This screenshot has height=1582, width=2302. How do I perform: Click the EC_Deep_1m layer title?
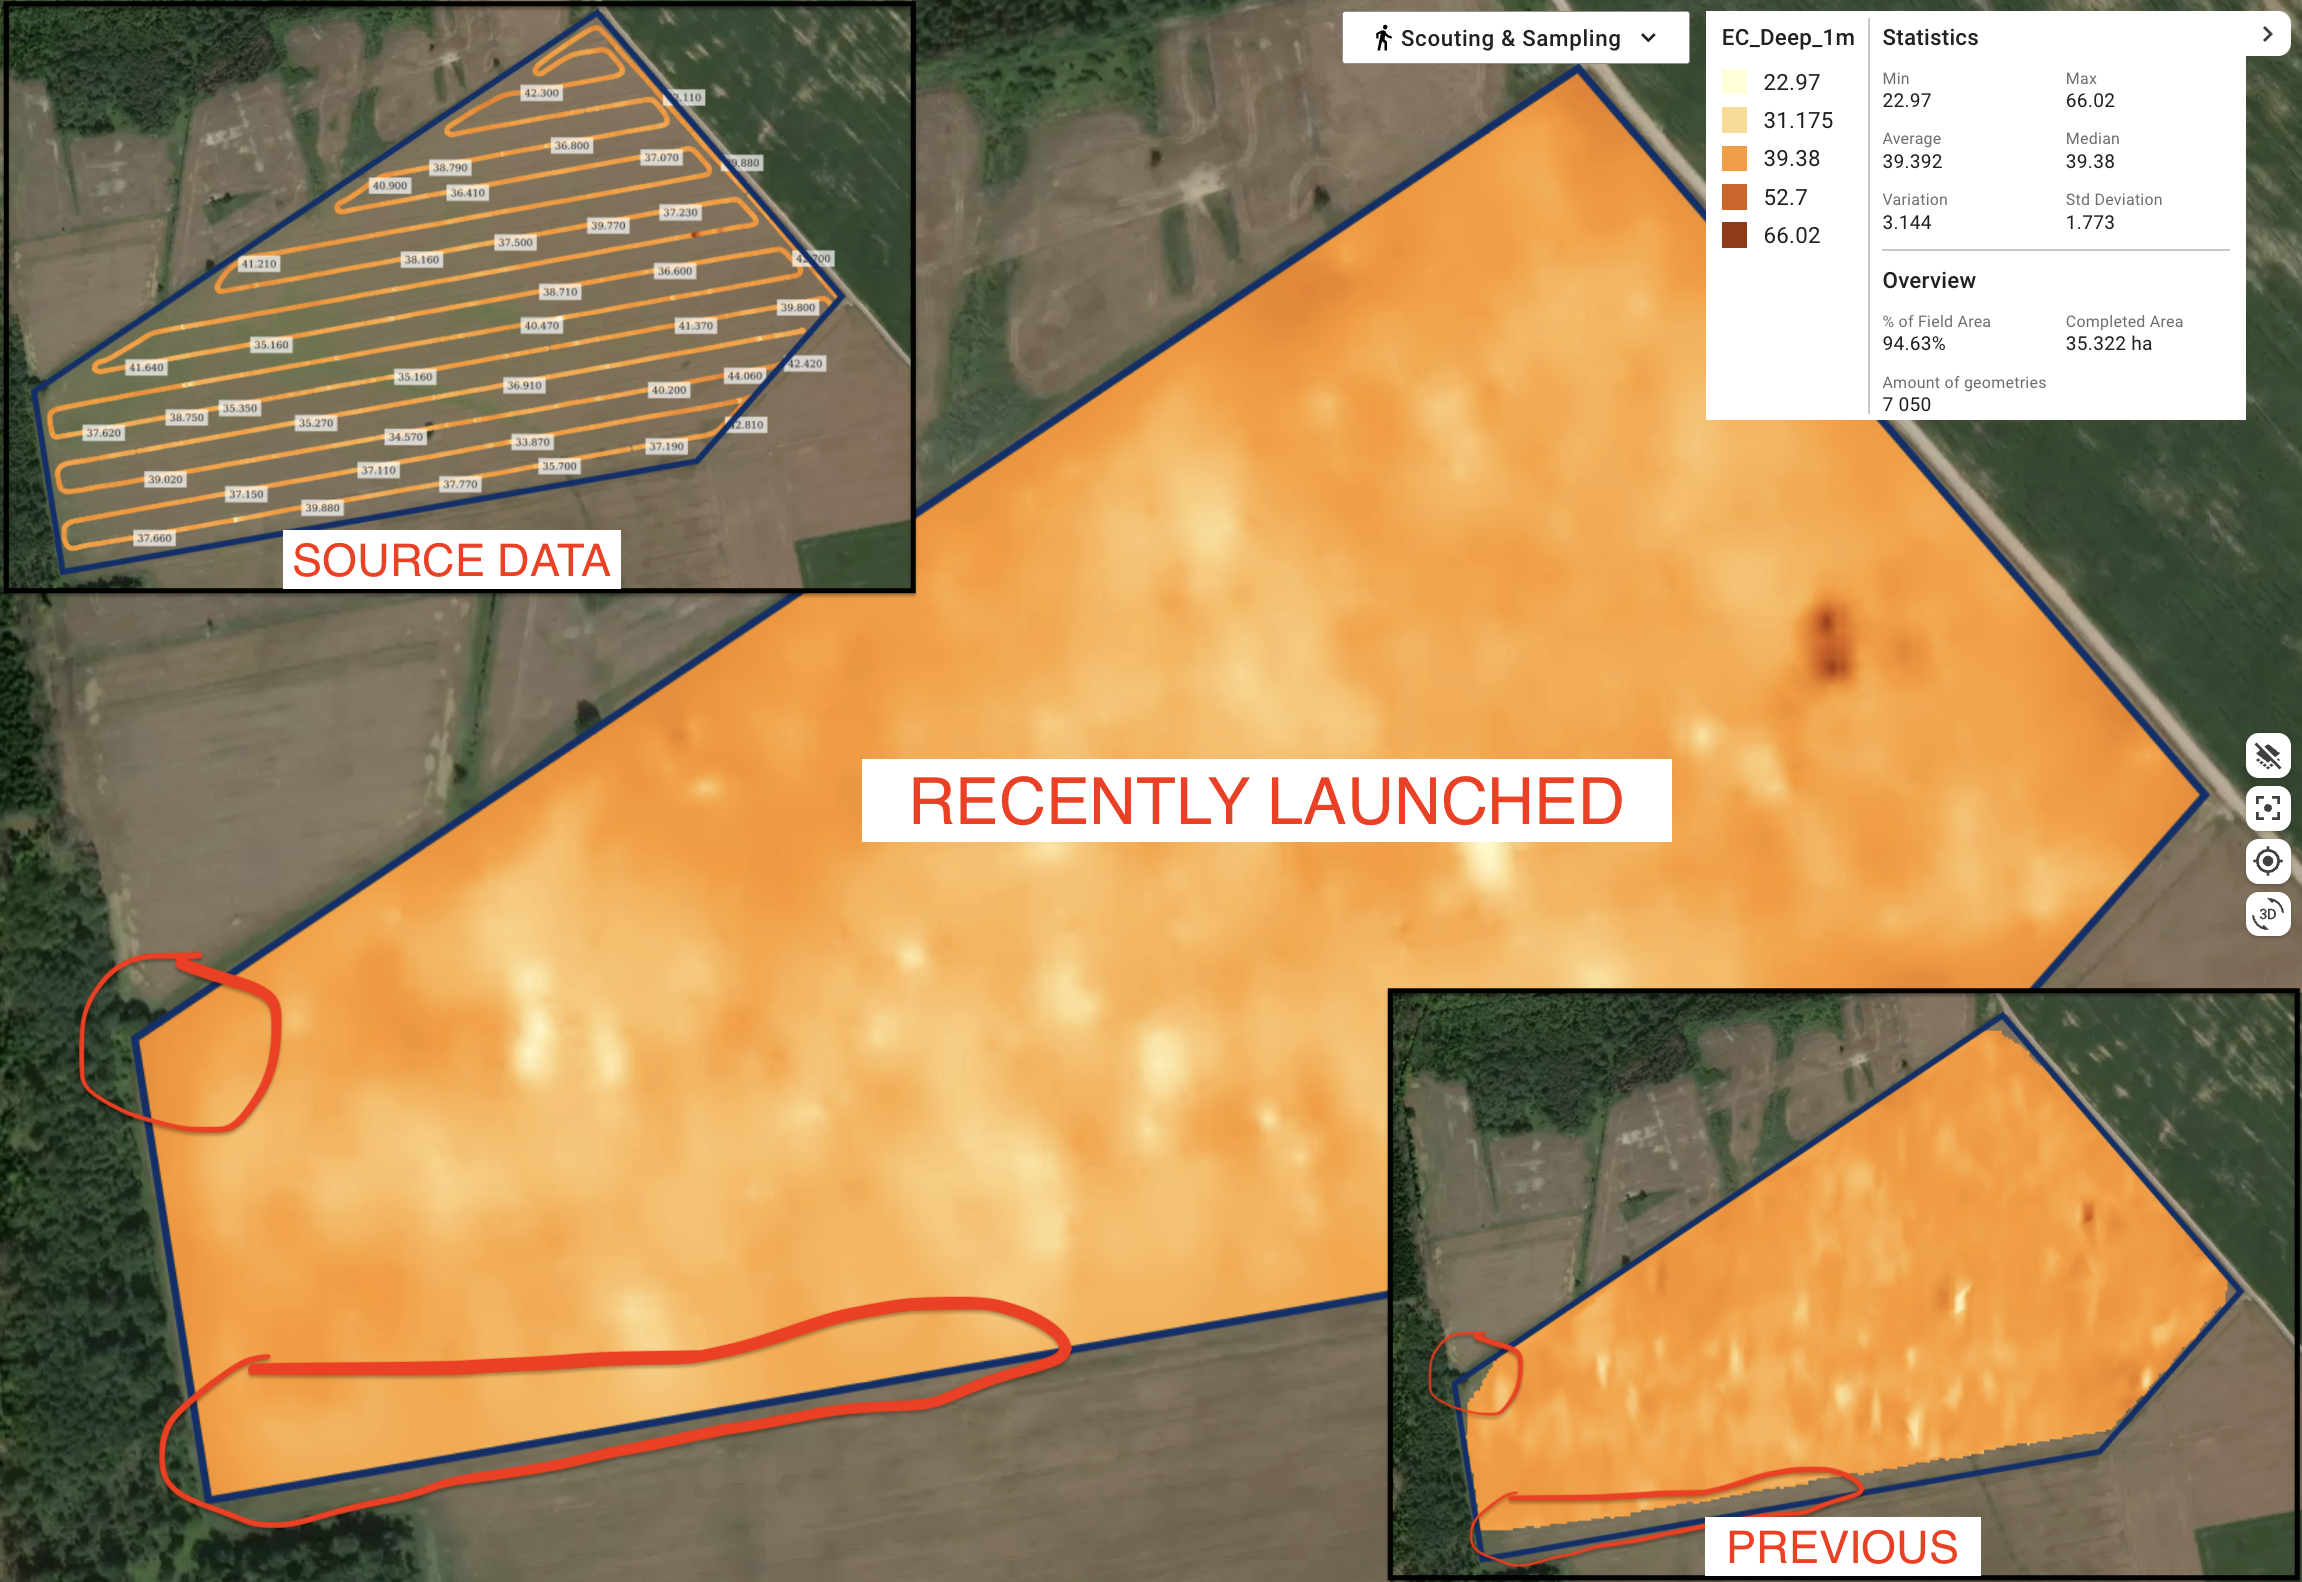point(1787,38)
